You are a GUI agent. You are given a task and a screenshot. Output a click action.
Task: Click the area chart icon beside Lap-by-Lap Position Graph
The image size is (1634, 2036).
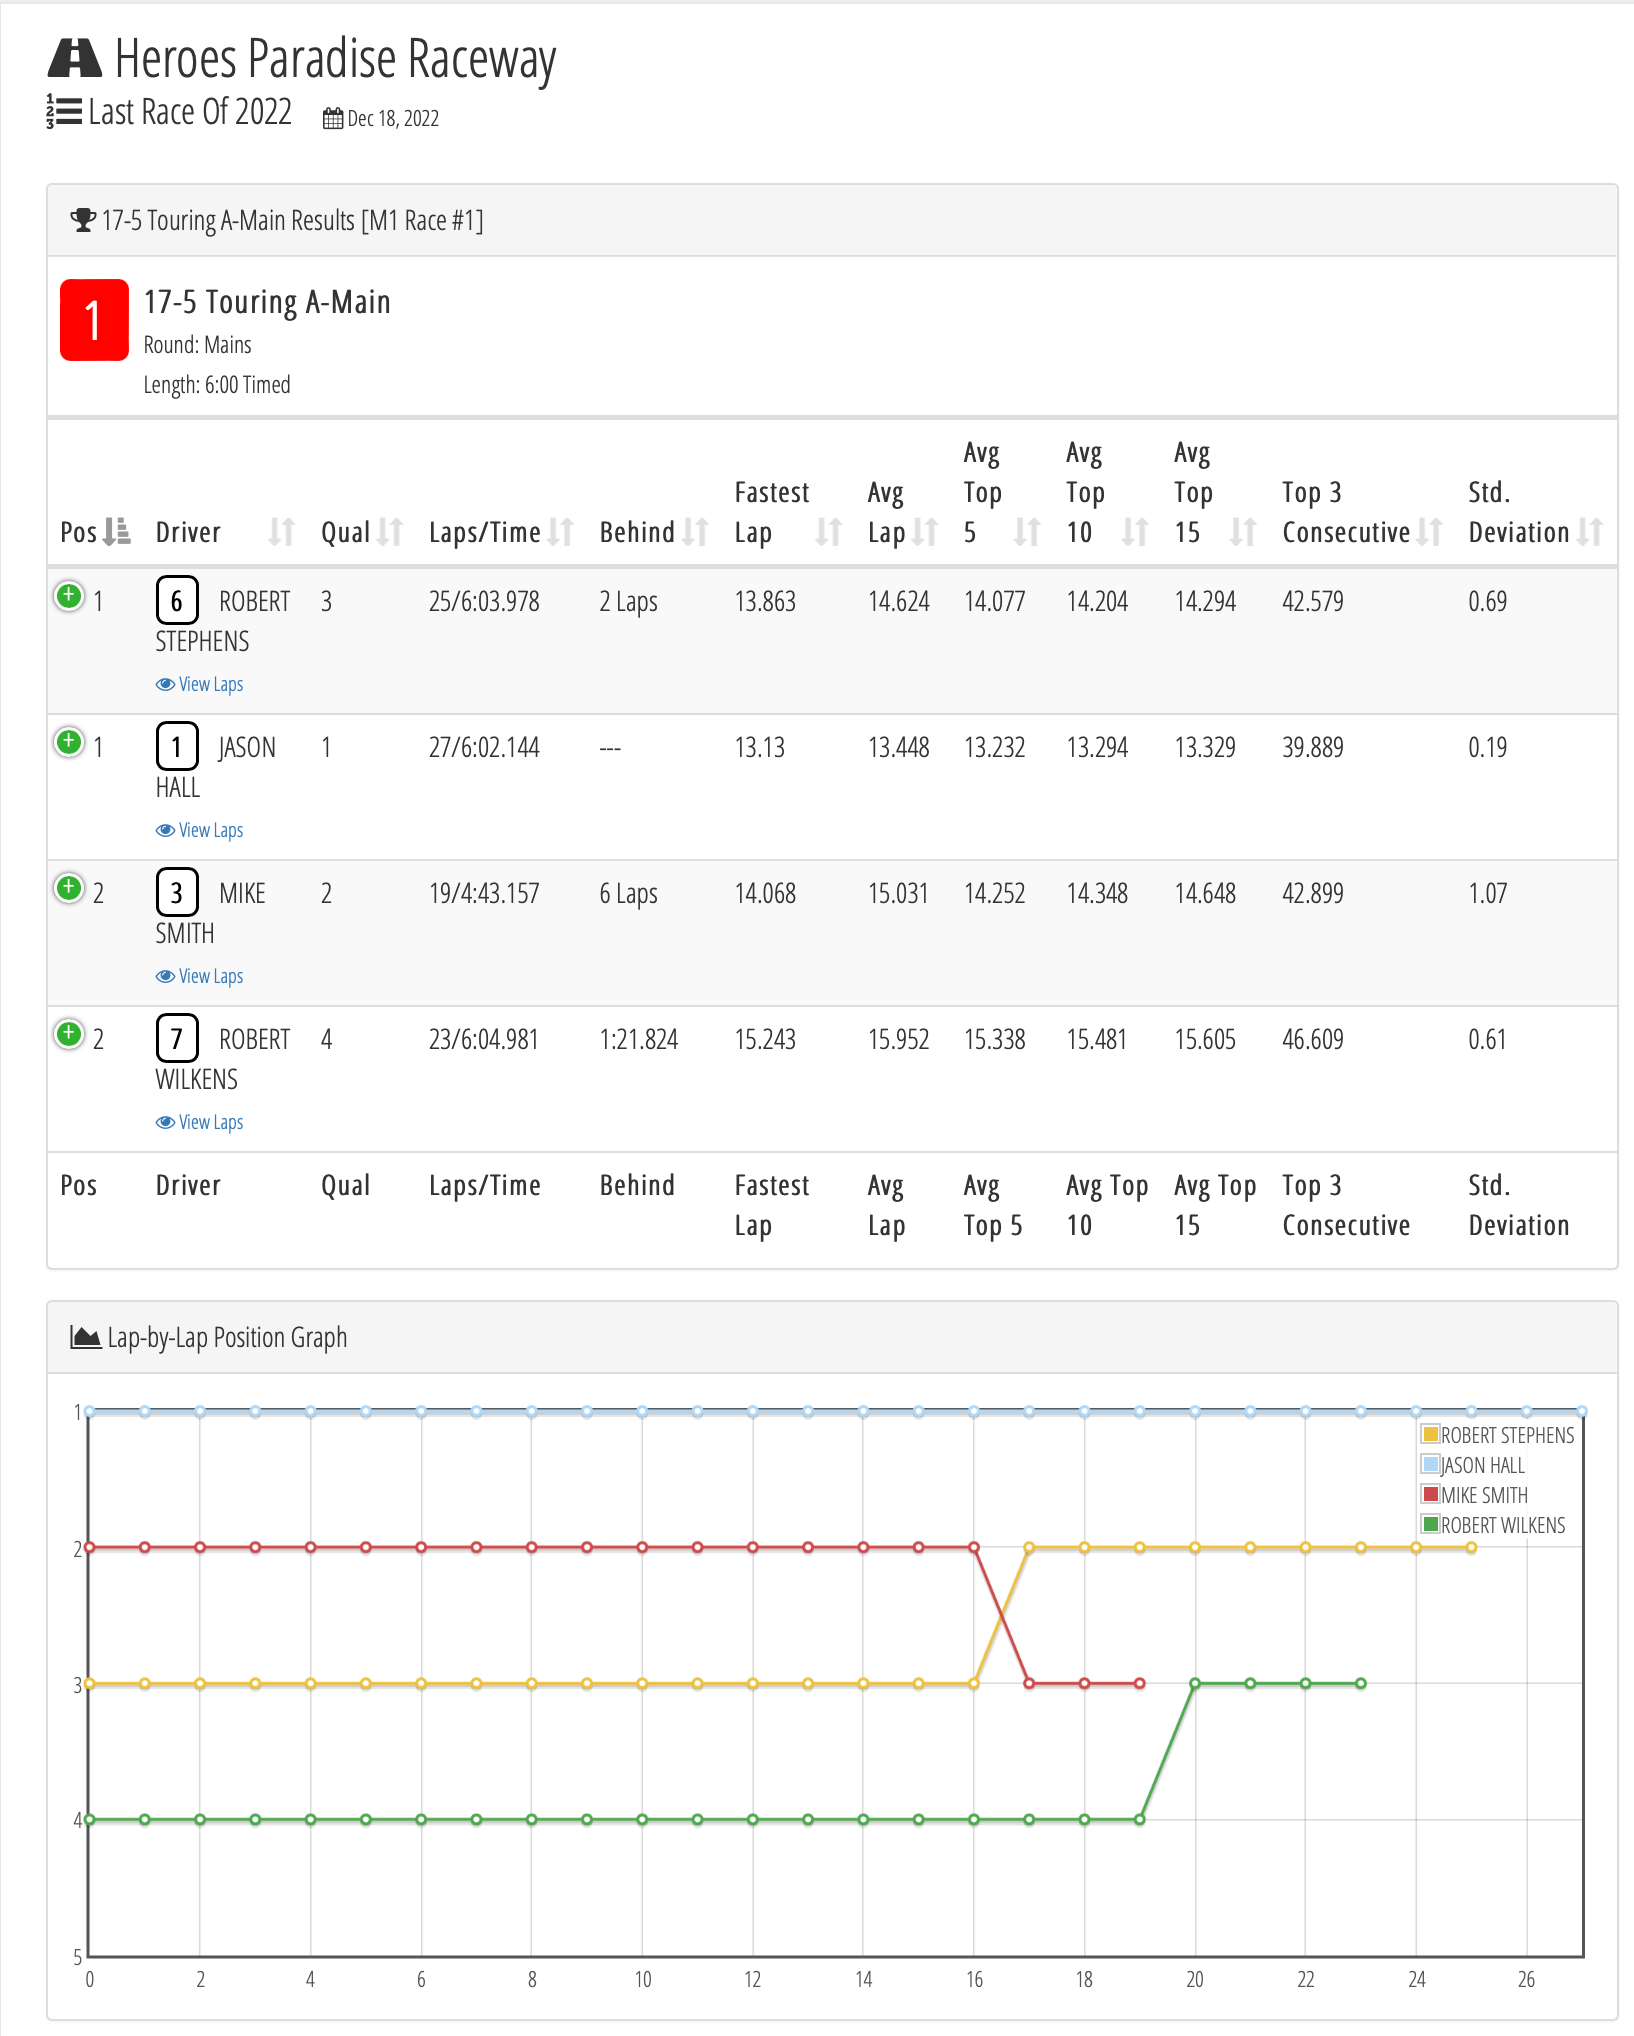pyautogui.click(x=85, y=1337)
